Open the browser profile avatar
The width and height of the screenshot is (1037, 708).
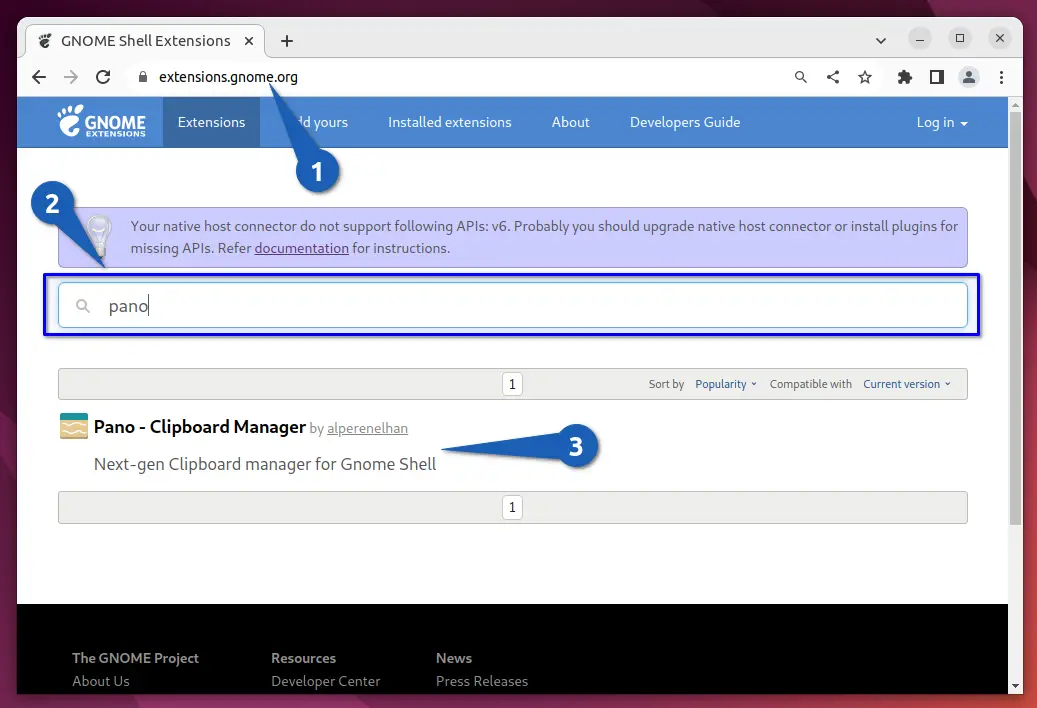[969, 77]
